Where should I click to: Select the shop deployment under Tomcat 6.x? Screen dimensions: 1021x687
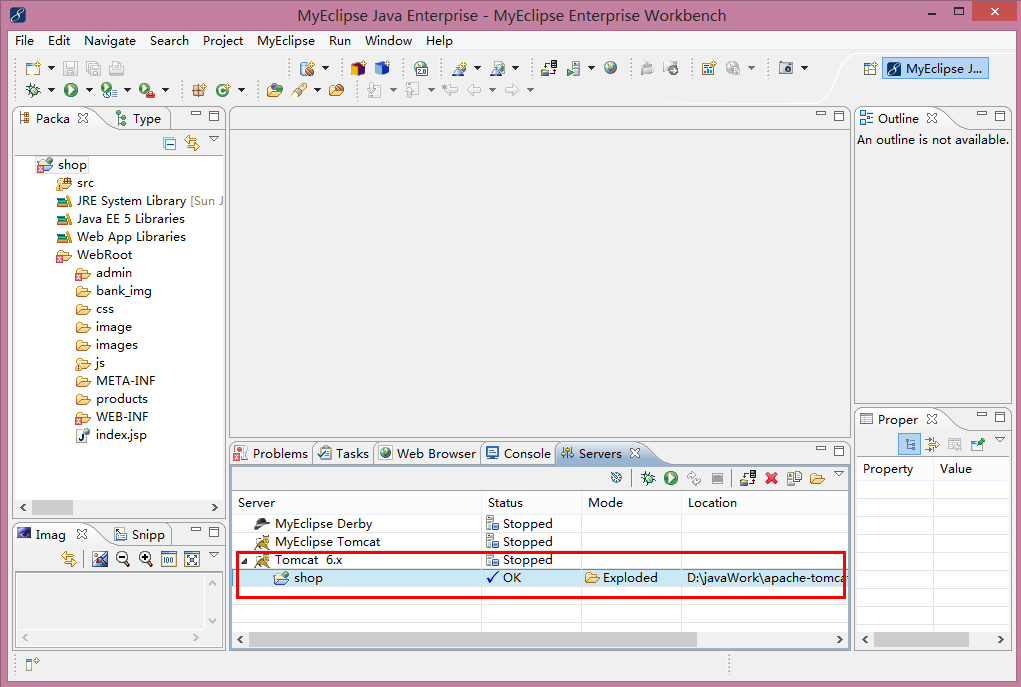[x=540, y=578]
